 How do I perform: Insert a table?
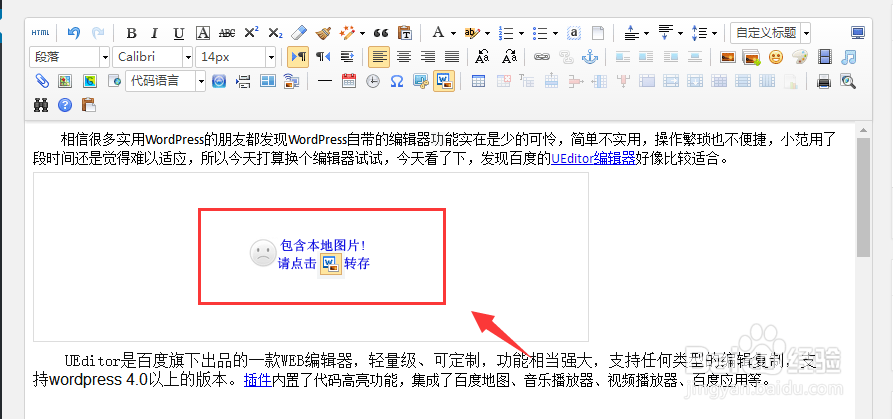(x=478, y=81)
